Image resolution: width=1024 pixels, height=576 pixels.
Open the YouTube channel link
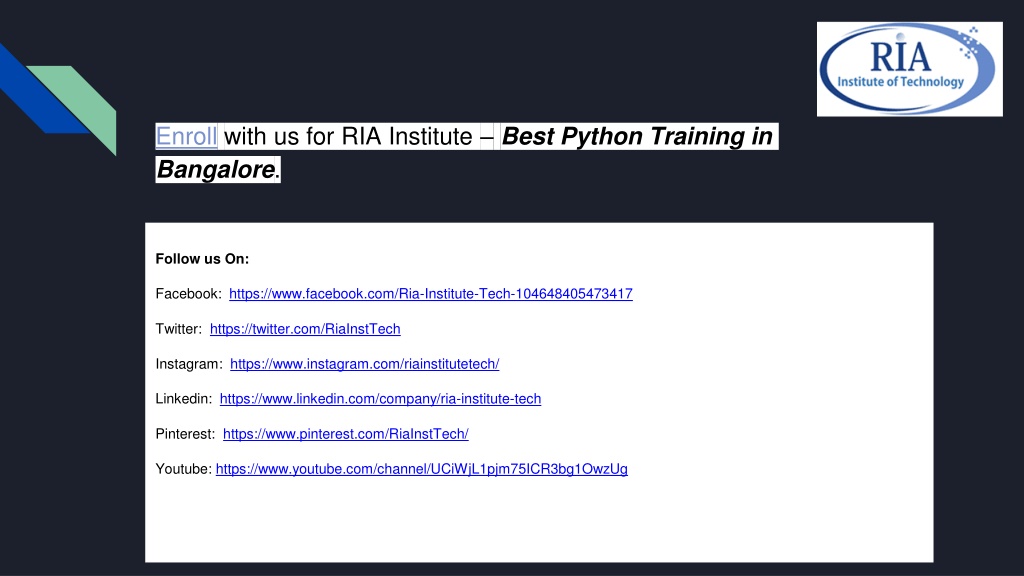tap(421, 469)
